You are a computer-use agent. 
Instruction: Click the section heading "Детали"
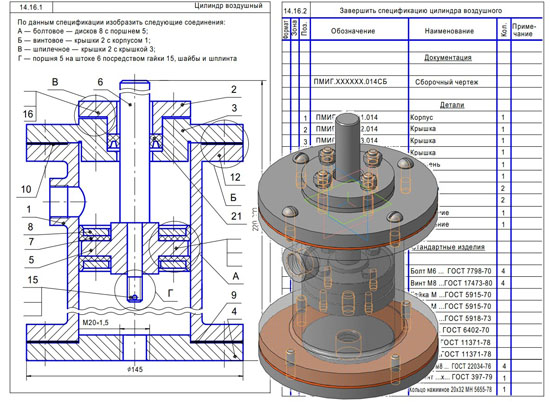click(x=452, y=105)
